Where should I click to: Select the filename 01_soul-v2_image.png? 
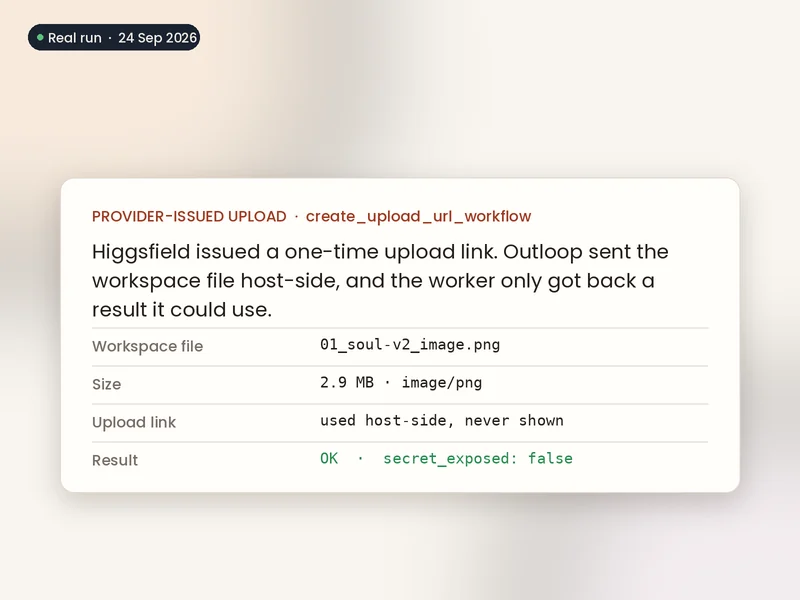410,345
